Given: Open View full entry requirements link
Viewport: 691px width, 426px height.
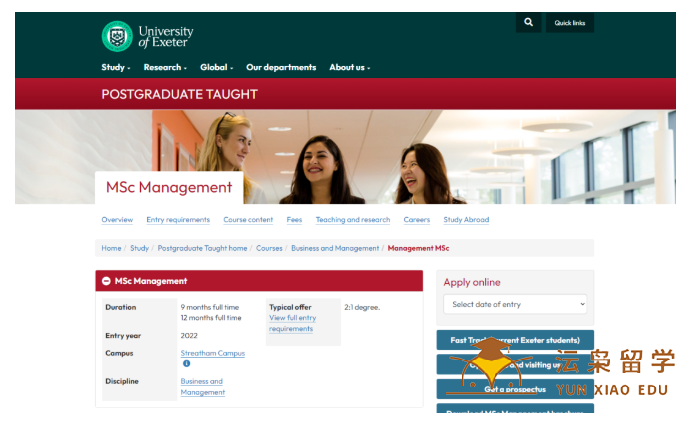Looking at the screenshot, I should [x=293, y=323].
